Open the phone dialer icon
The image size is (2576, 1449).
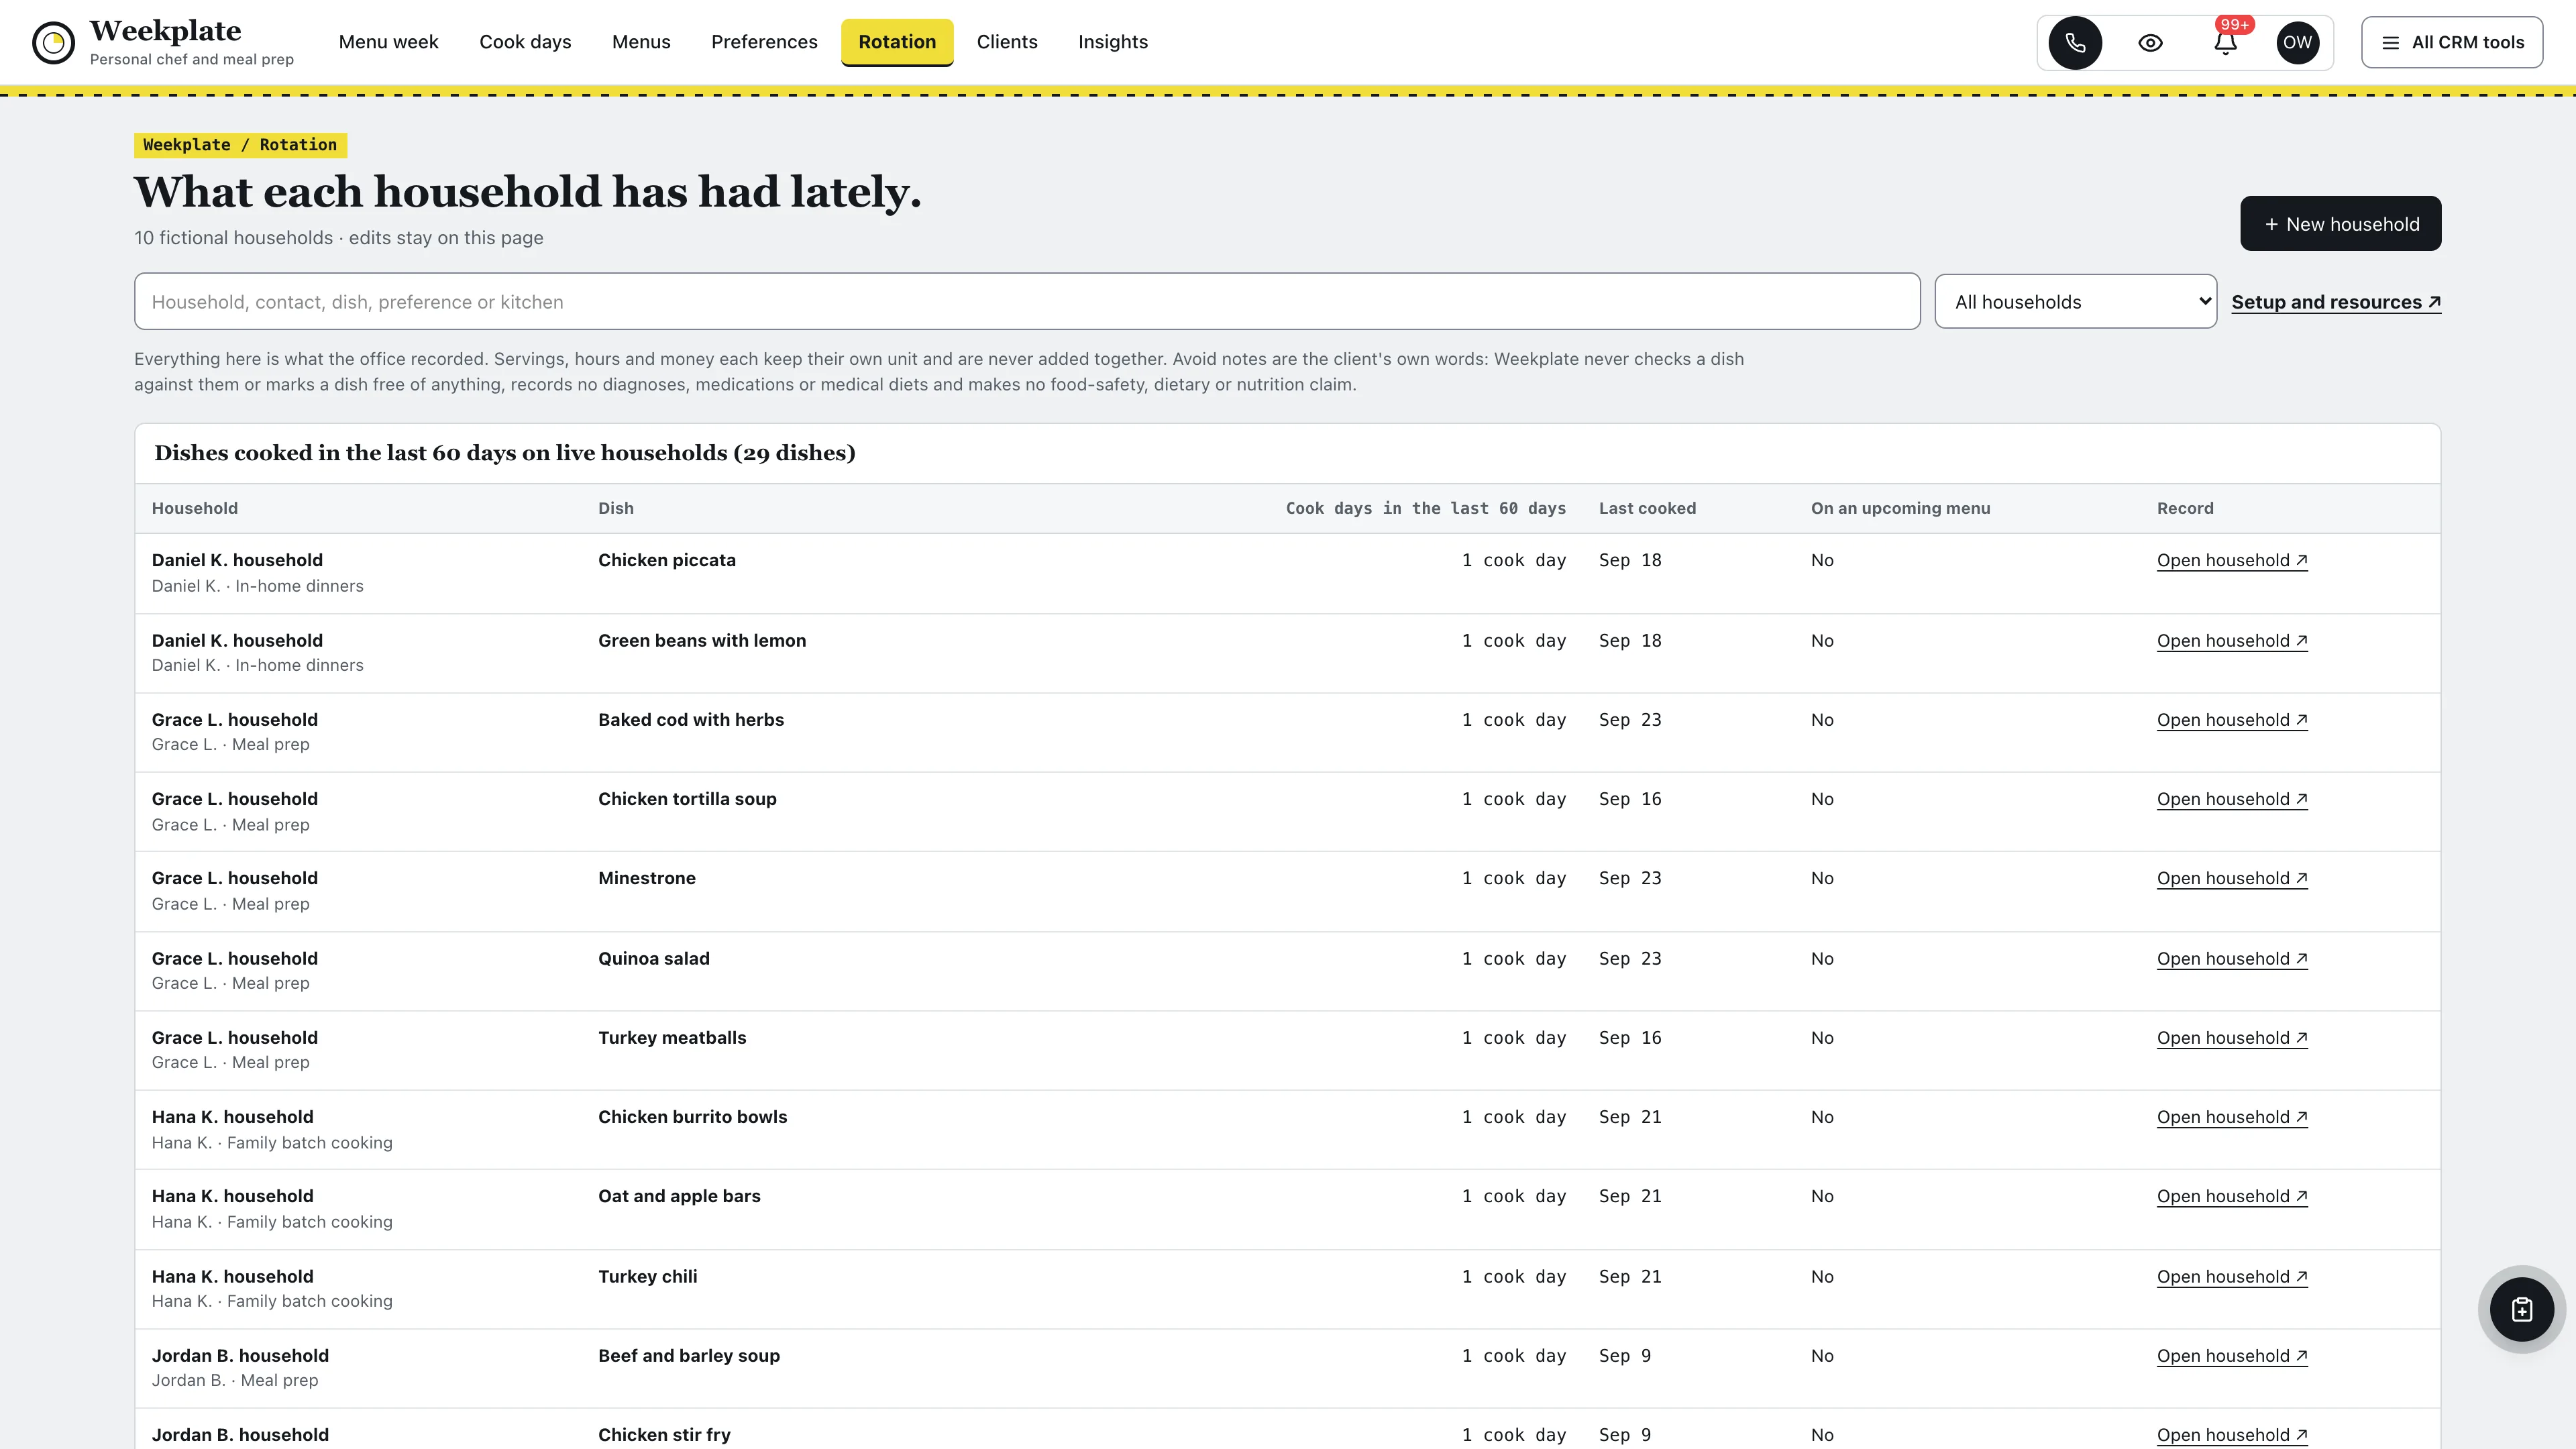coord(2075,43)
